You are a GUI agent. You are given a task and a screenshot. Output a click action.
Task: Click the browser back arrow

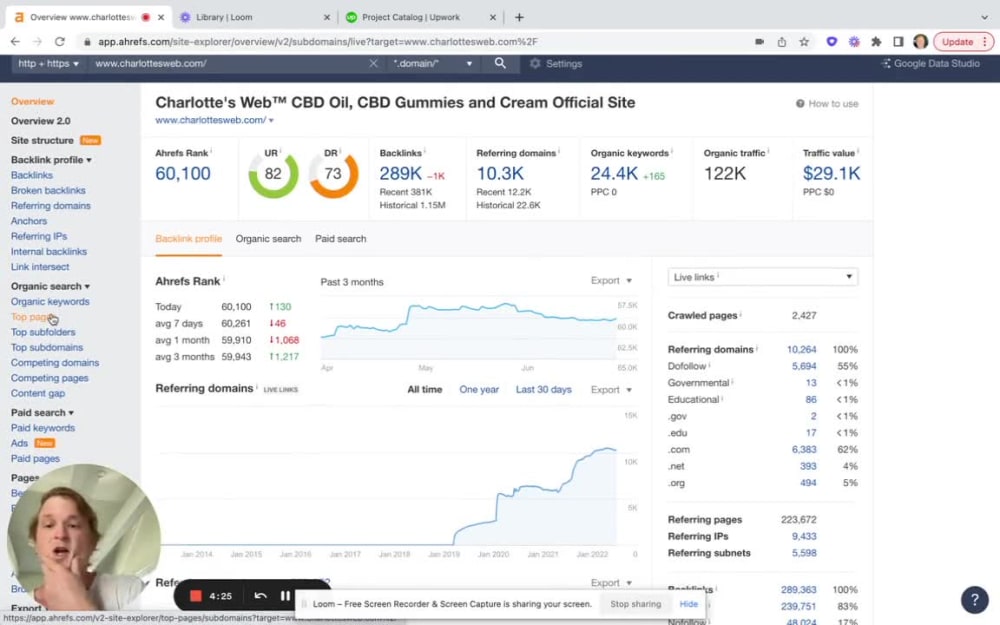15,41
